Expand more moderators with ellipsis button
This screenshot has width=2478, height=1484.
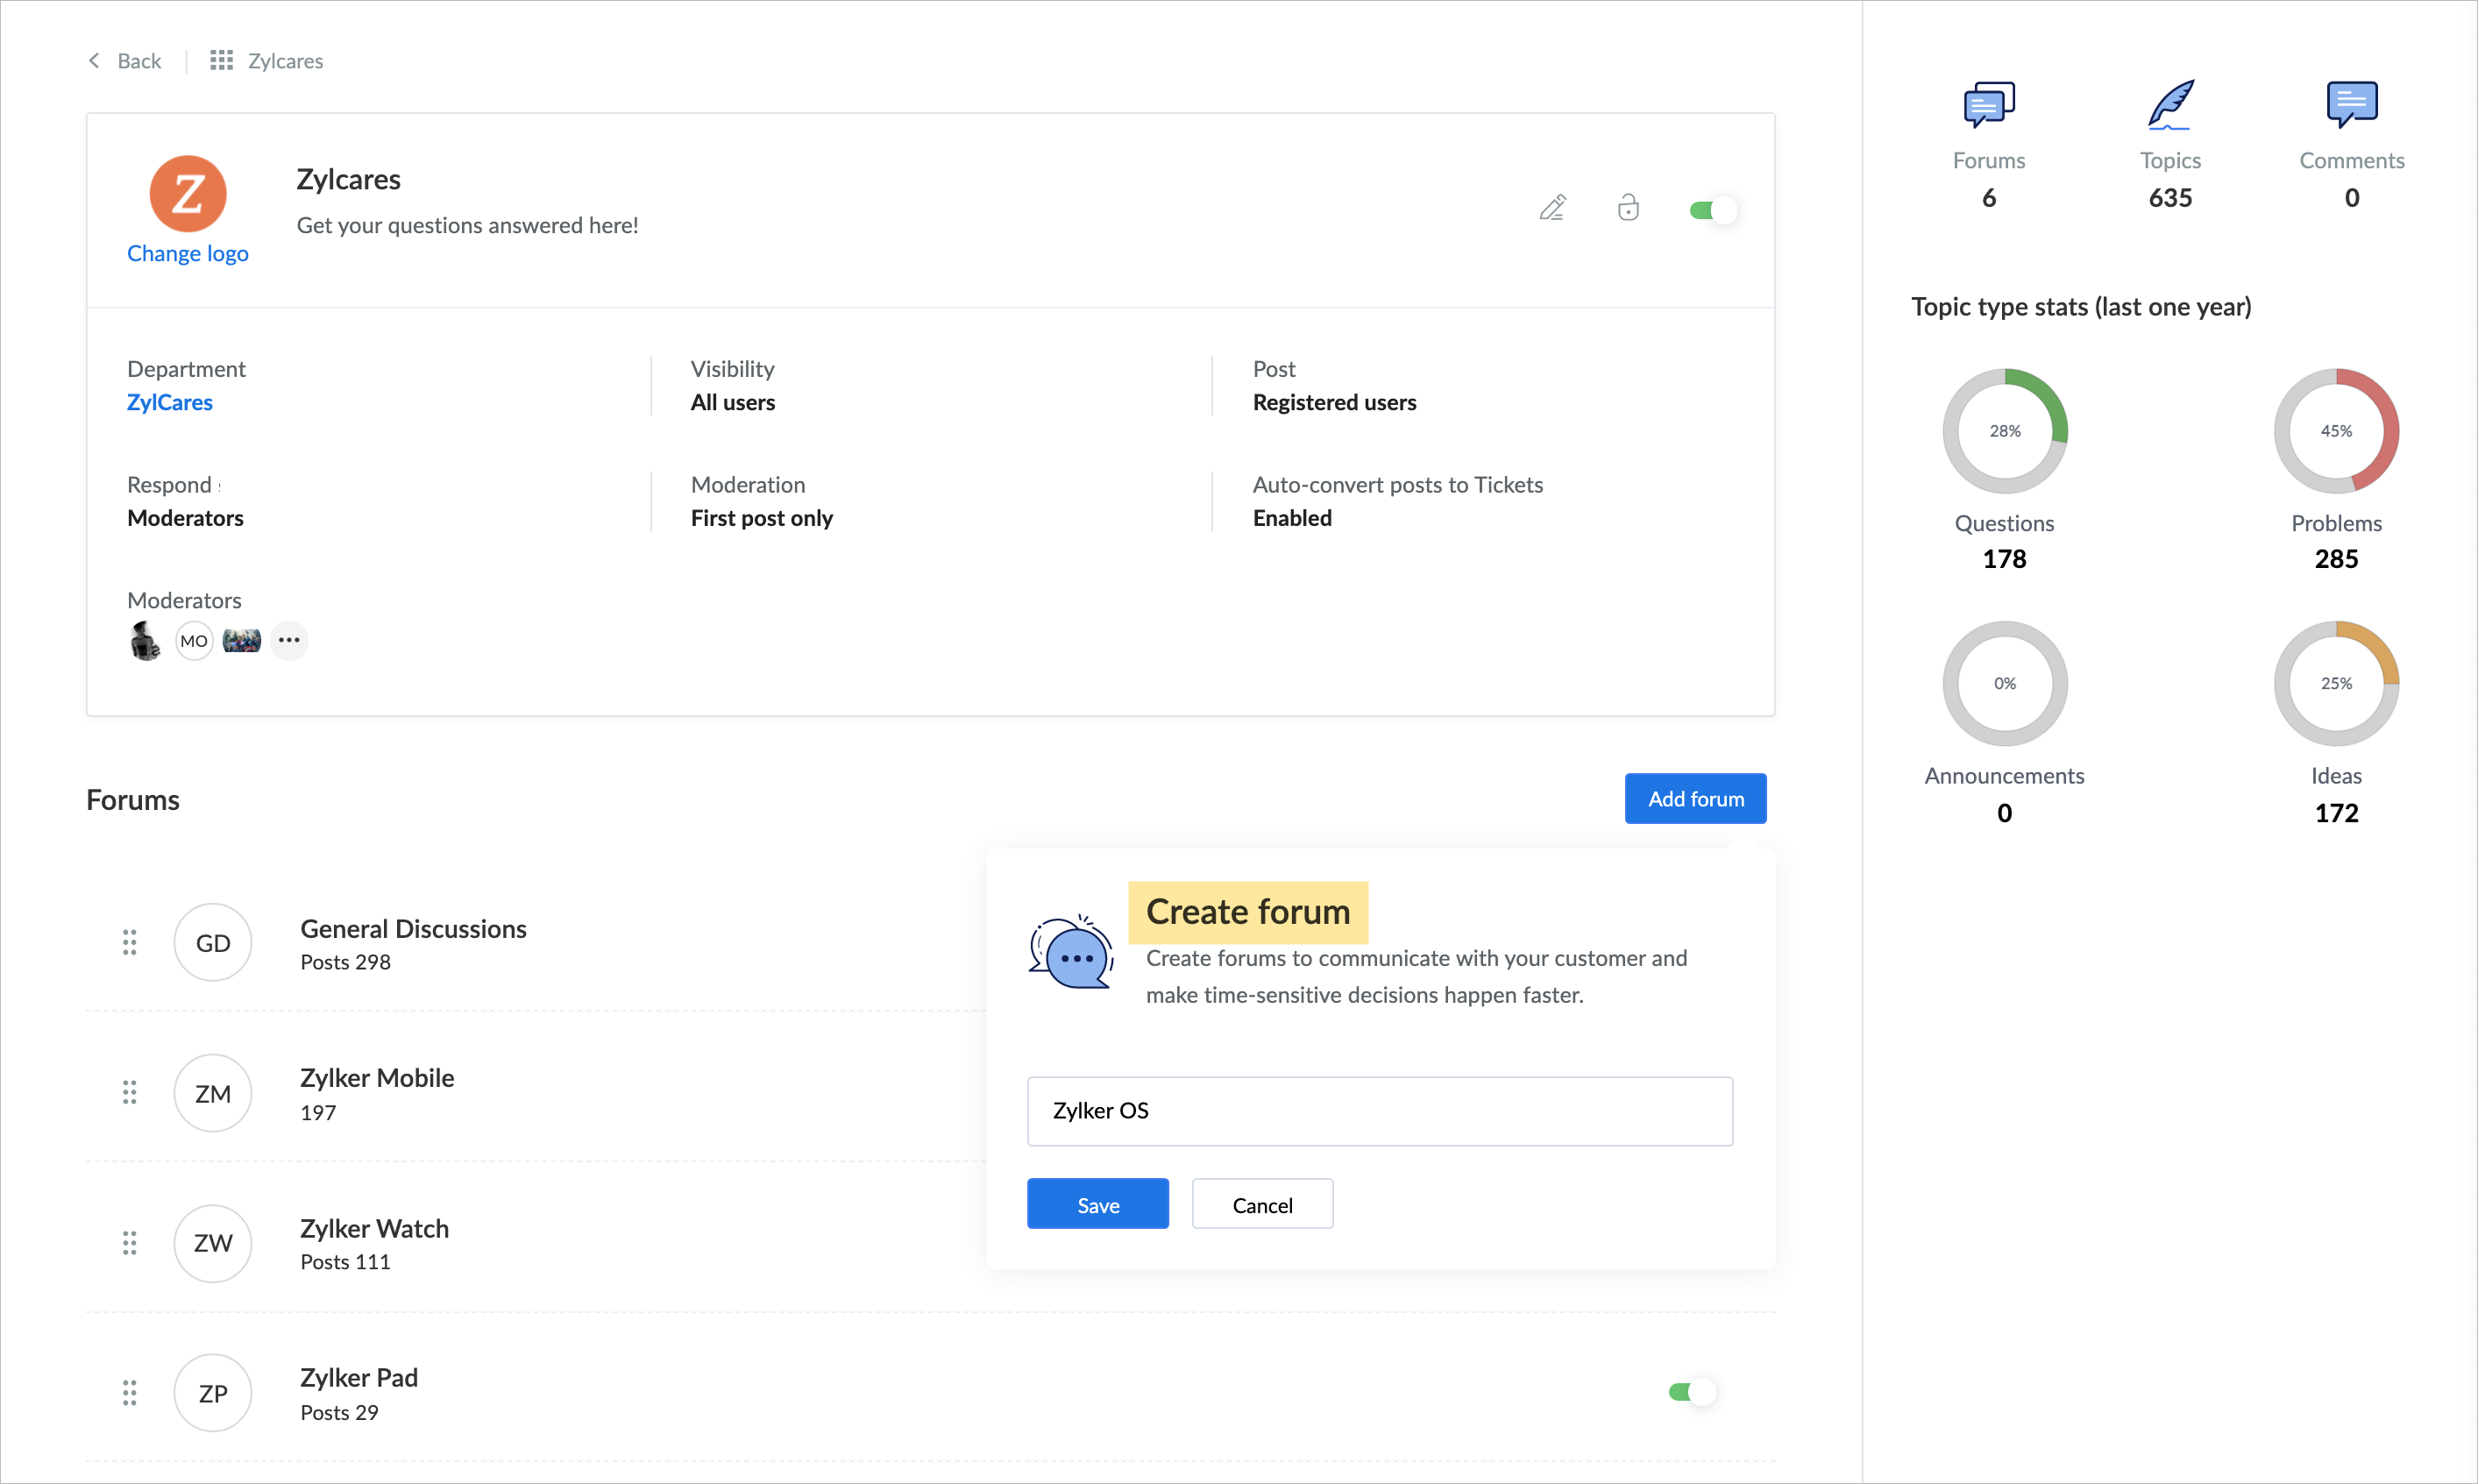tap(289, 640)
